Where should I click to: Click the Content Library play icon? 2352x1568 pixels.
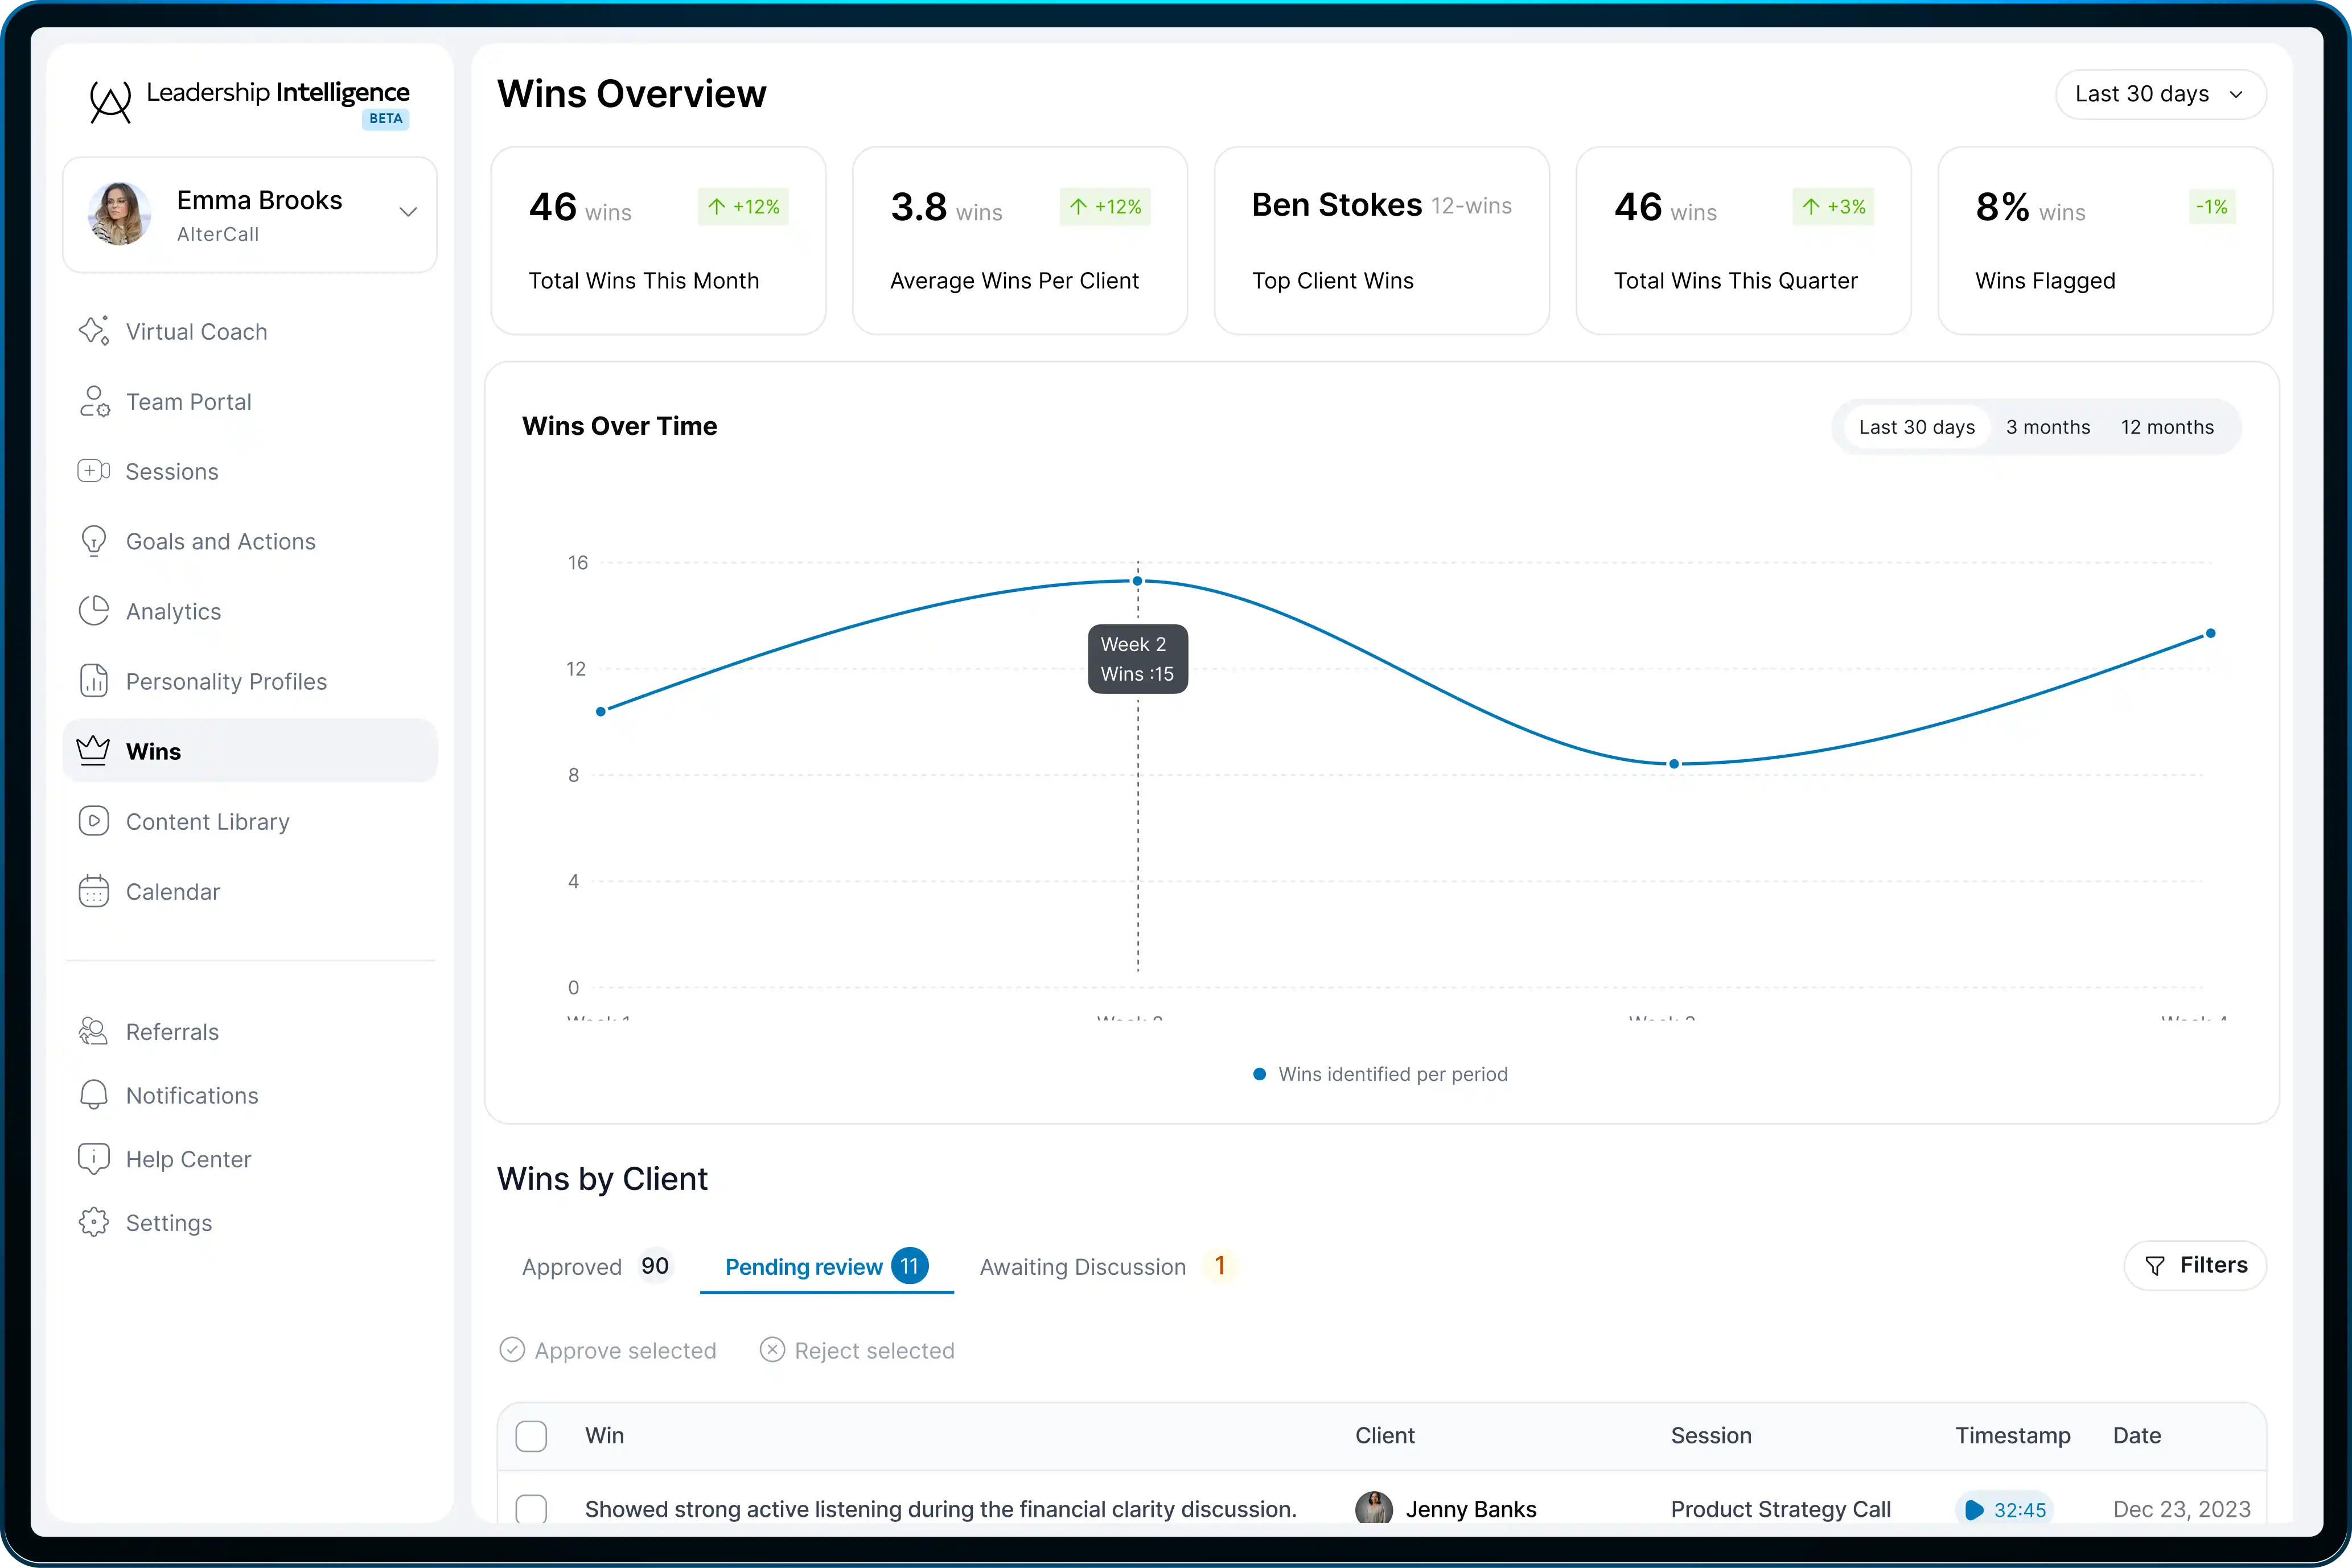click(93, 821)
